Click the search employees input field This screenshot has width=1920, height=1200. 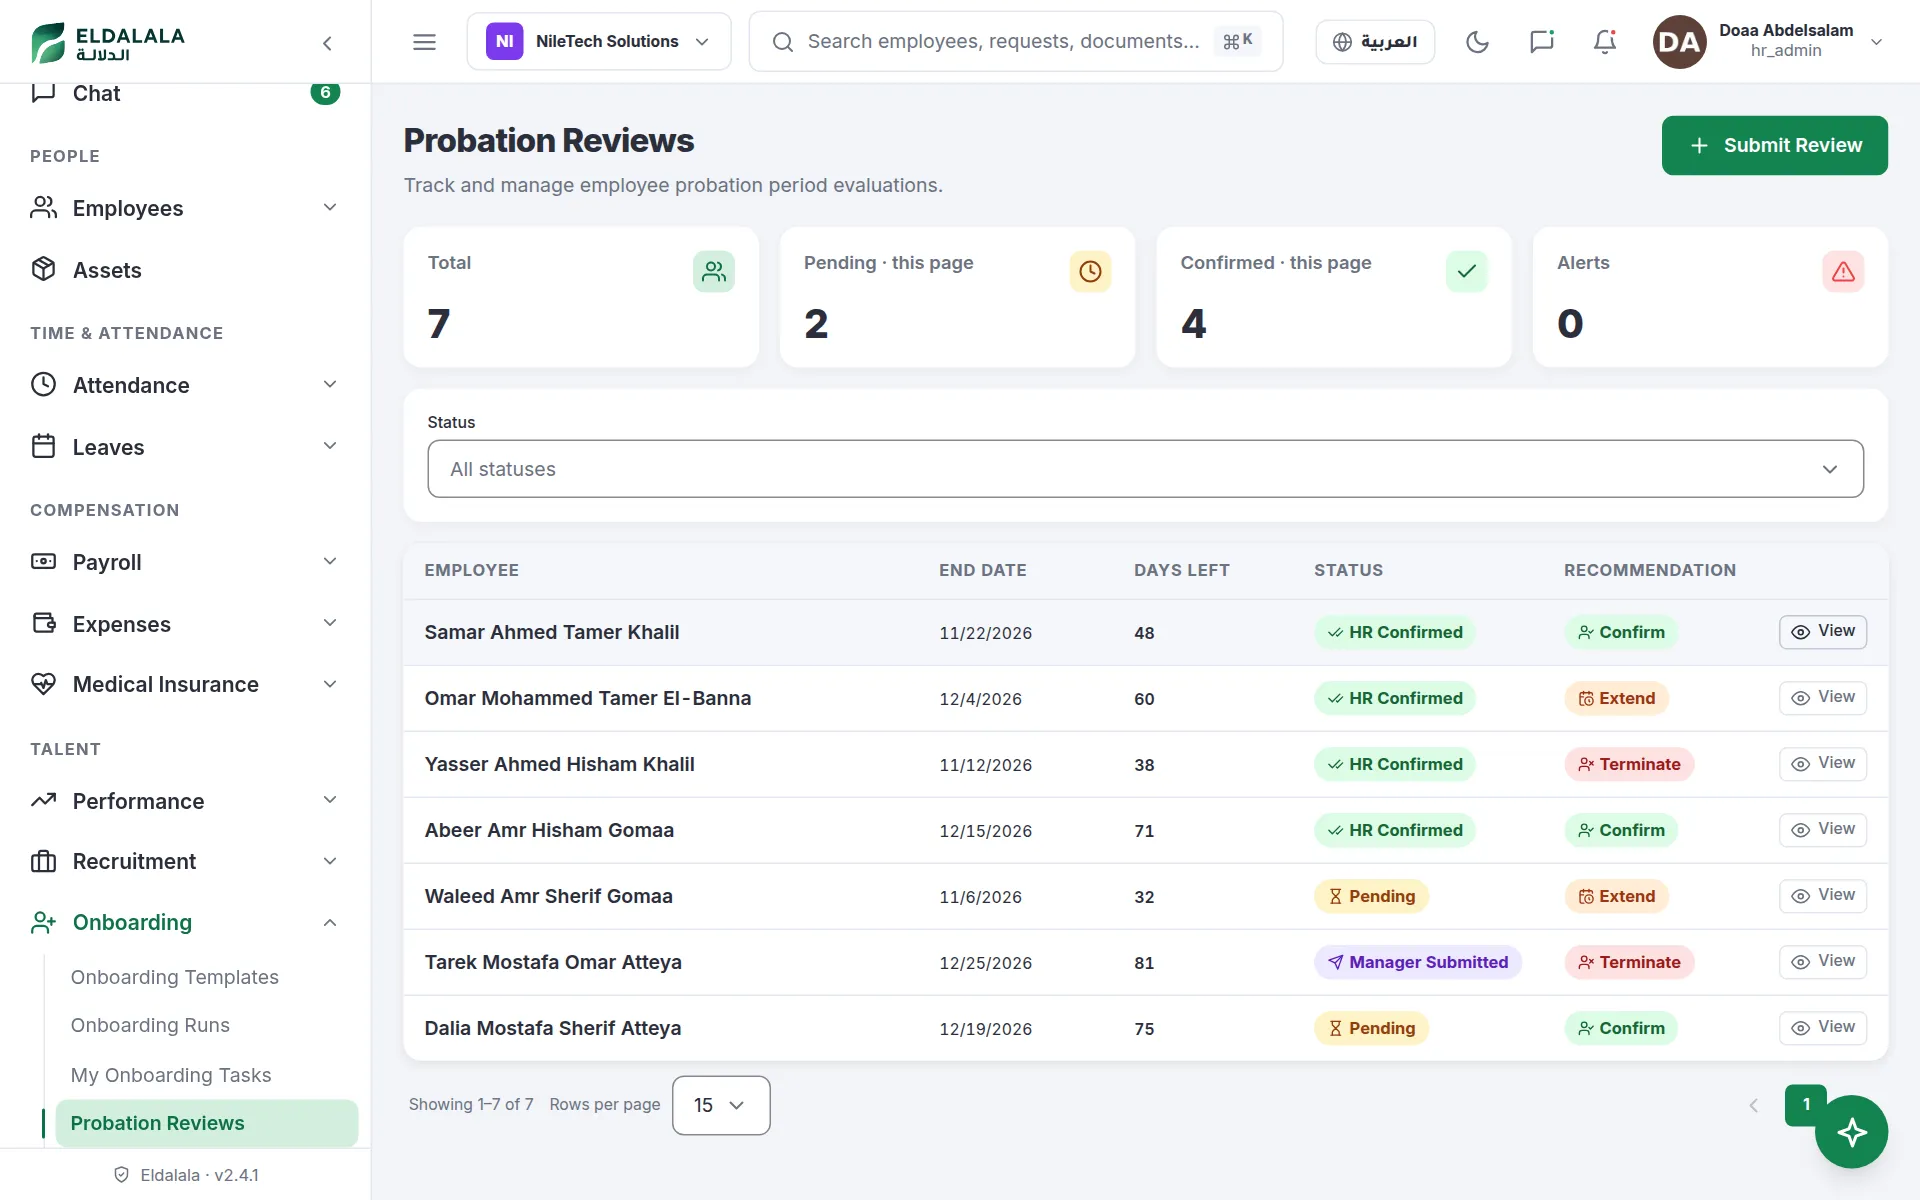pyautogui.click(x=1016, y=42)
